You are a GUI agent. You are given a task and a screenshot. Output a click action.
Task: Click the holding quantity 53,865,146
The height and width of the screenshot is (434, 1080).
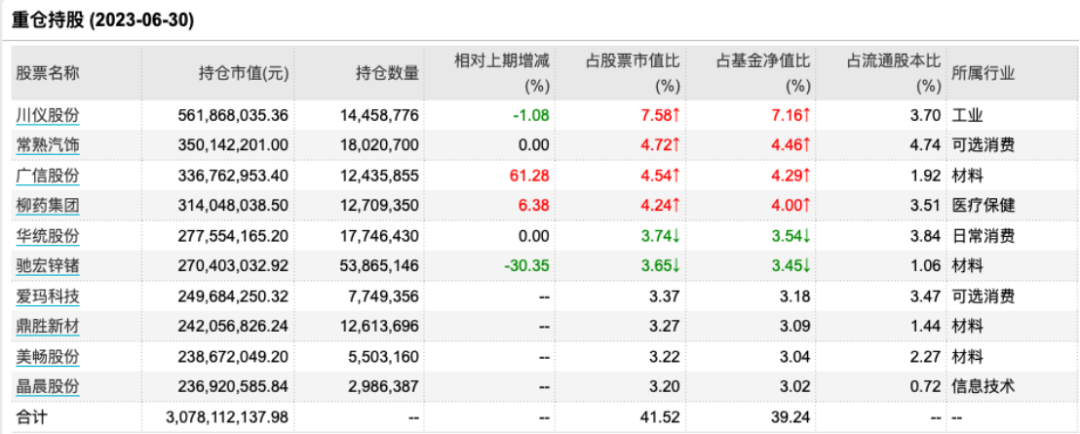click(380, 266)
